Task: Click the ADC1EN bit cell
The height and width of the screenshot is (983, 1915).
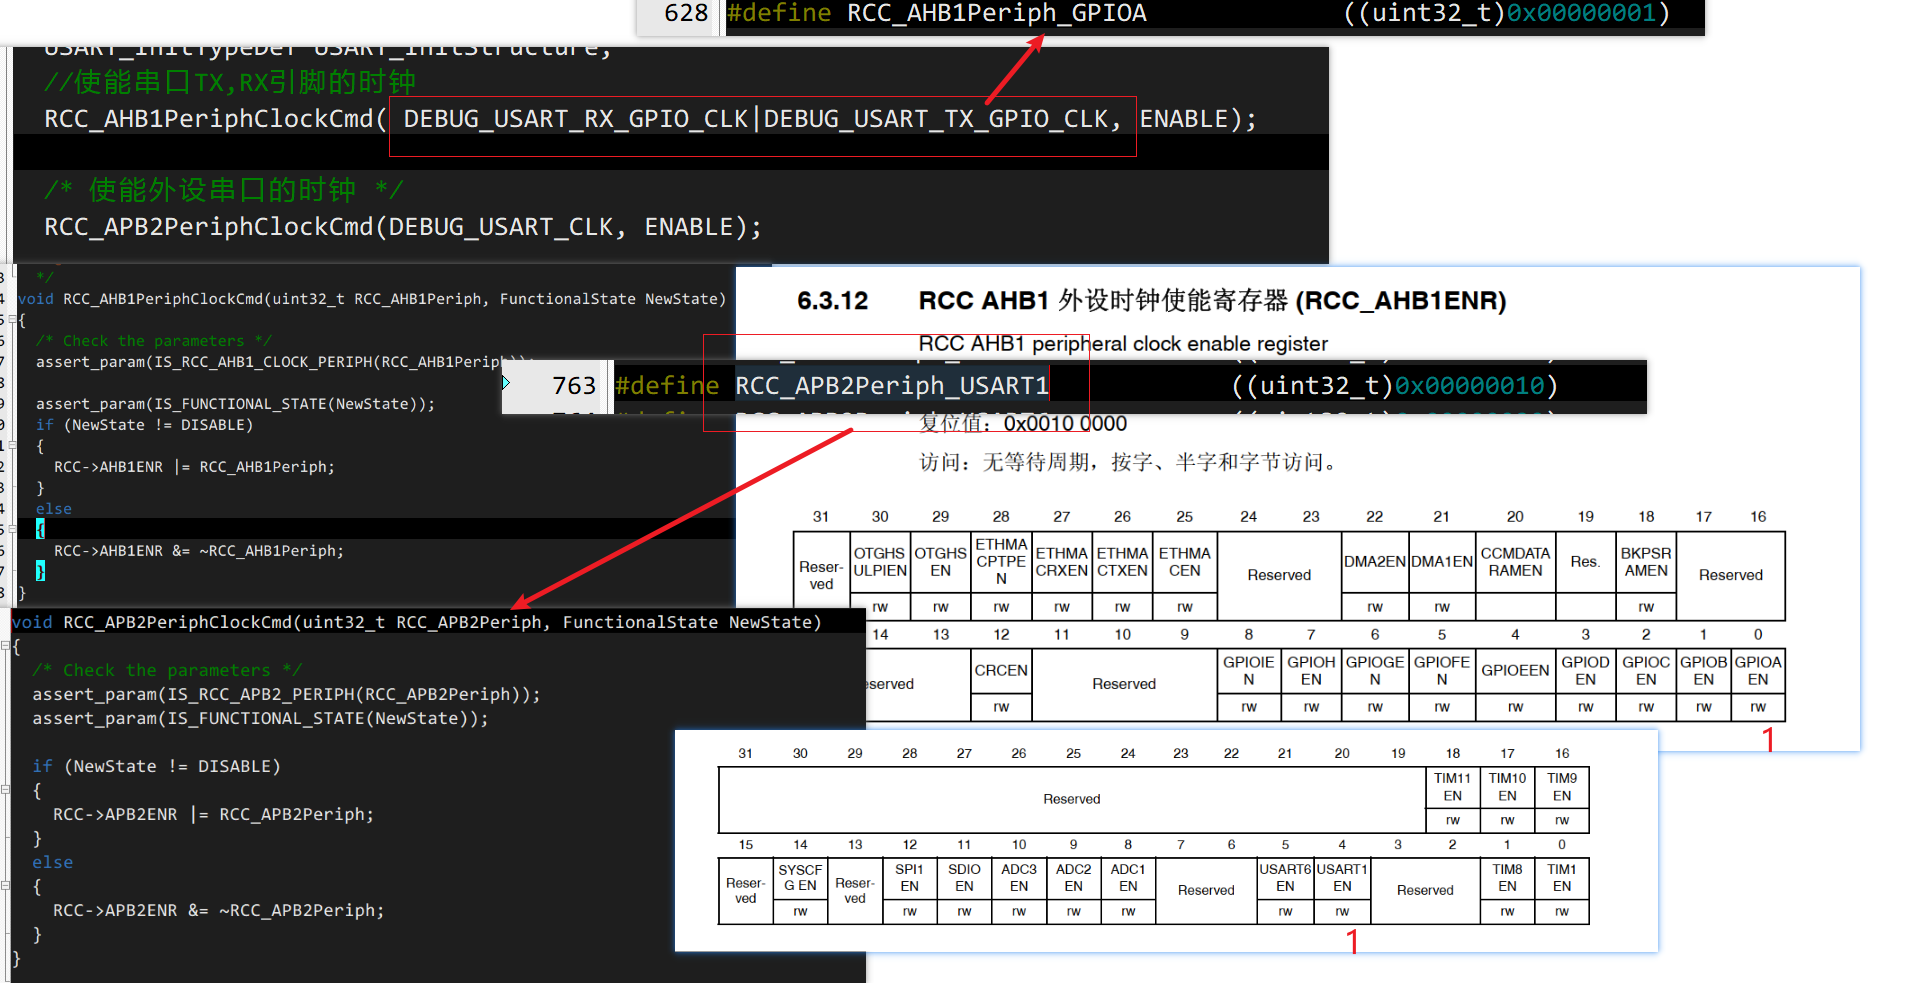Action: [1128, 878]
